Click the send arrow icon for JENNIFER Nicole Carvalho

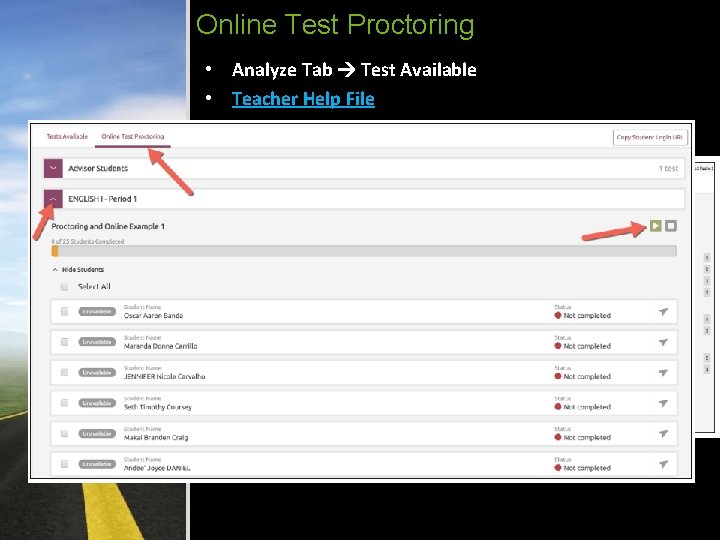663,373
